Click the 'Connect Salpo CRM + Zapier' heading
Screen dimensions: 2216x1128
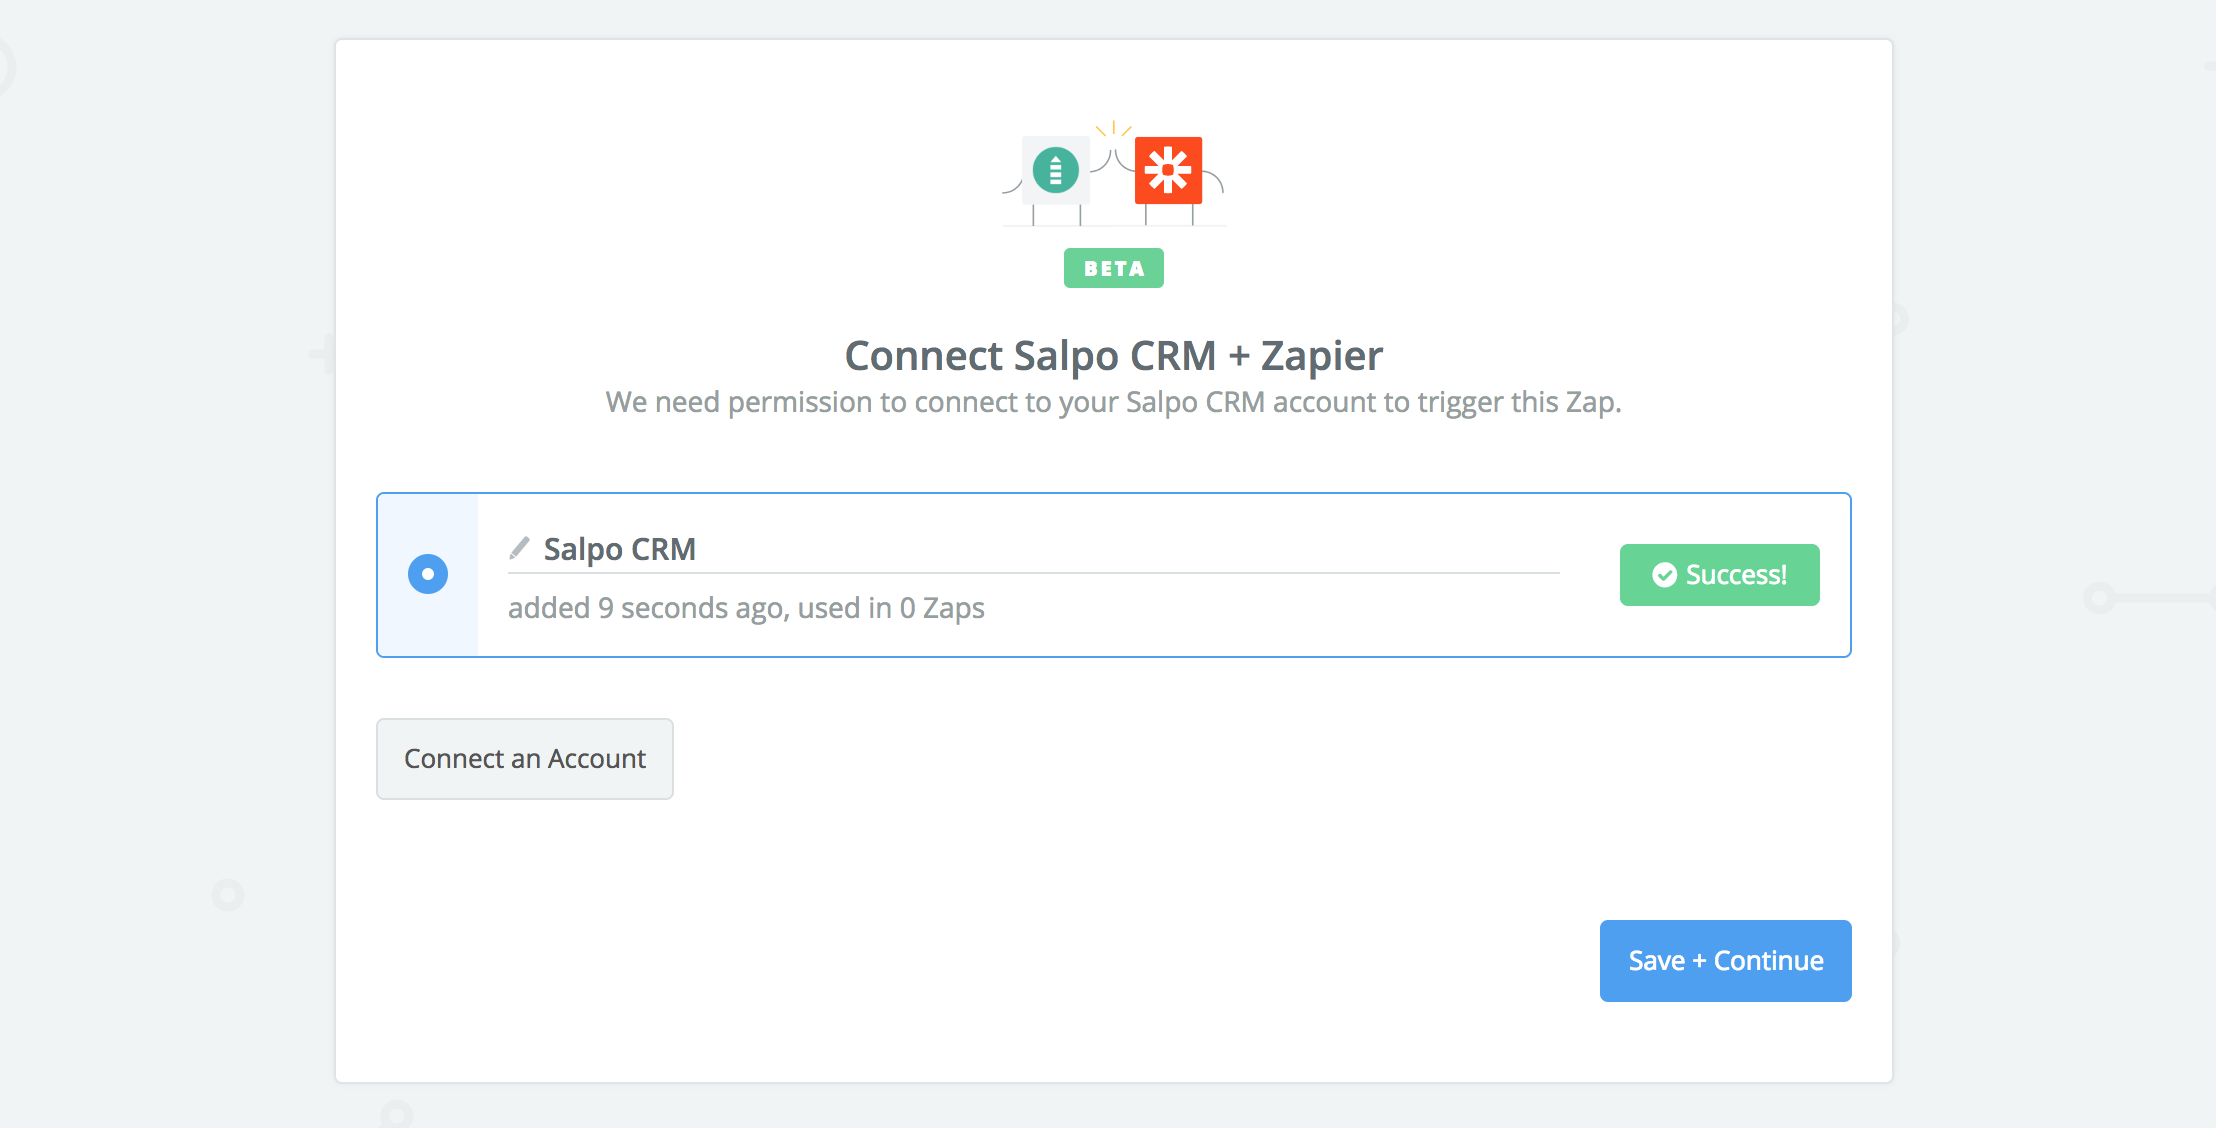click(1113, 355)
